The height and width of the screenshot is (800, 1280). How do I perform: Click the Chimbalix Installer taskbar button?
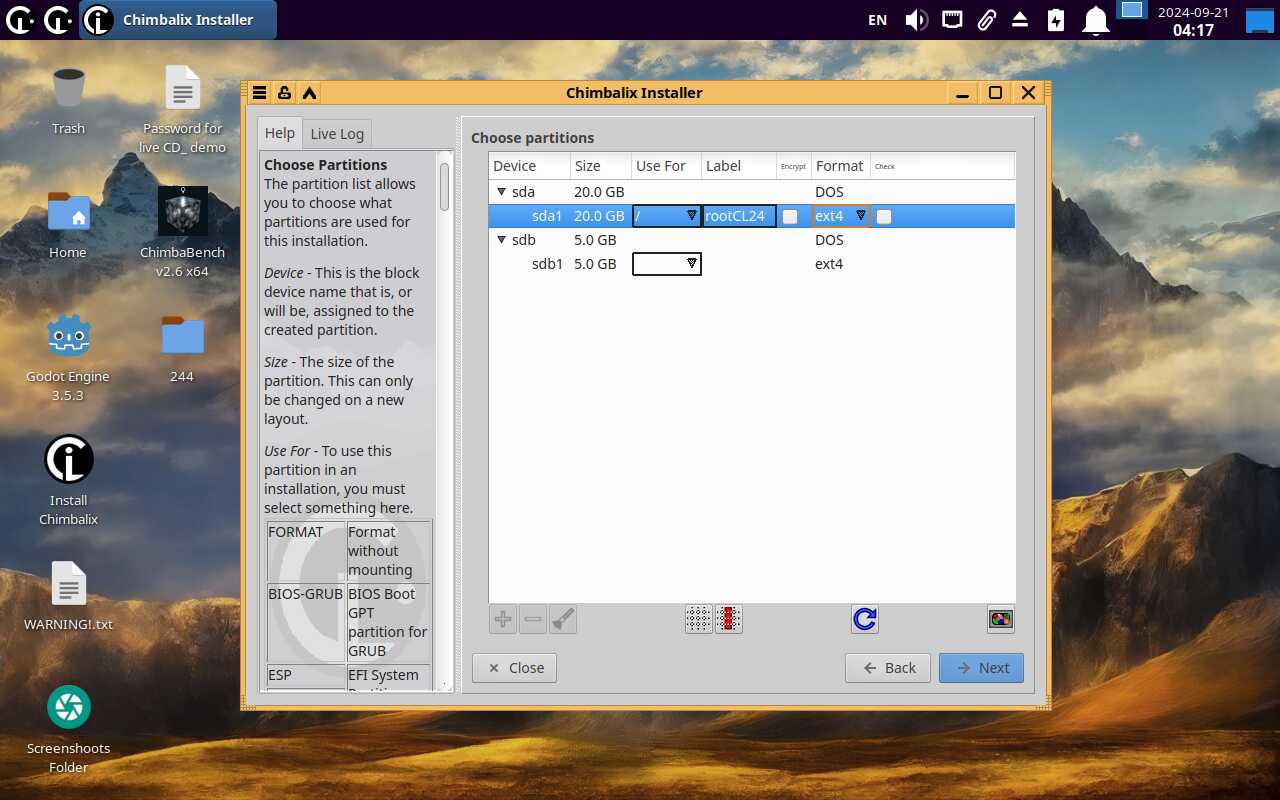tap(178, 20)
